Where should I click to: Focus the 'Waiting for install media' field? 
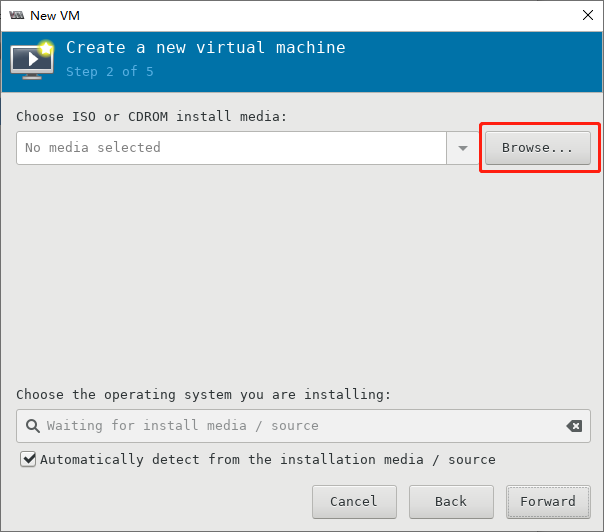[x=303, y=426]
